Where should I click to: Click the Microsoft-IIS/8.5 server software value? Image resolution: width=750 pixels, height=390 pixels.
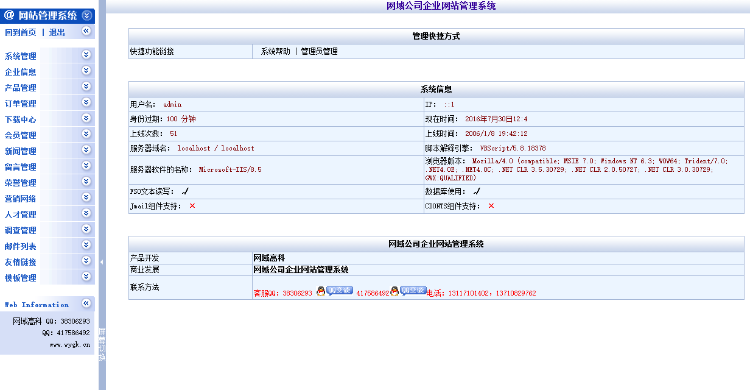coord(230,169)
